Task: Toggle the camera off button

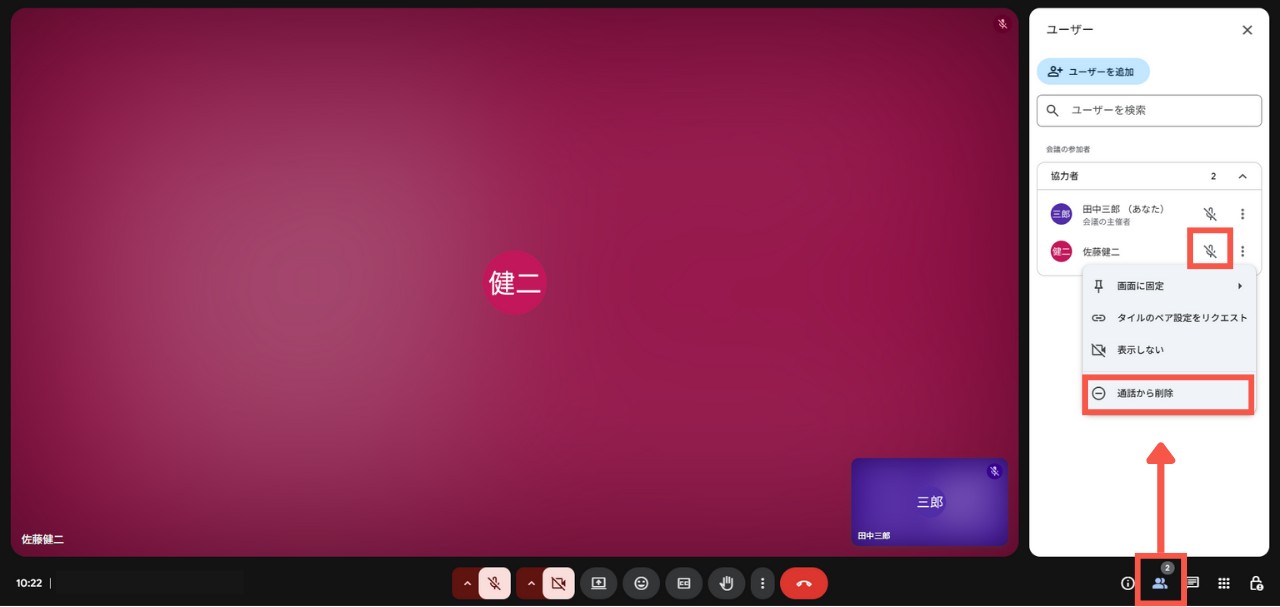Action: (x=558, y=583)
